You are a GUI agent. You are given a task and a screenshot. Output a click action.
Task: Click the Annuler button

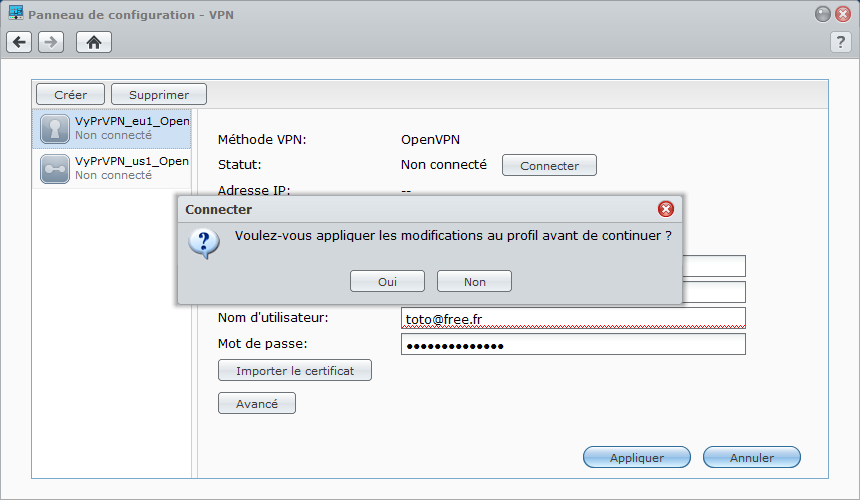752,457
